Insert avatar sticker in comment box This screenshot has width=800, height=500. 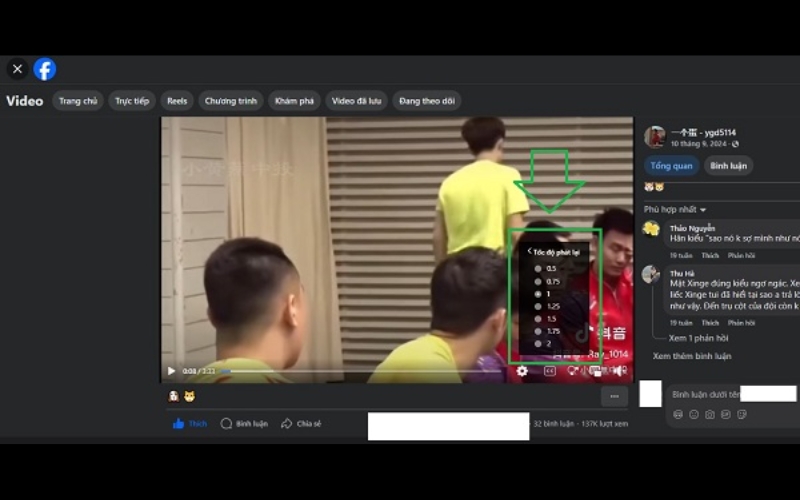coord(678,414)
